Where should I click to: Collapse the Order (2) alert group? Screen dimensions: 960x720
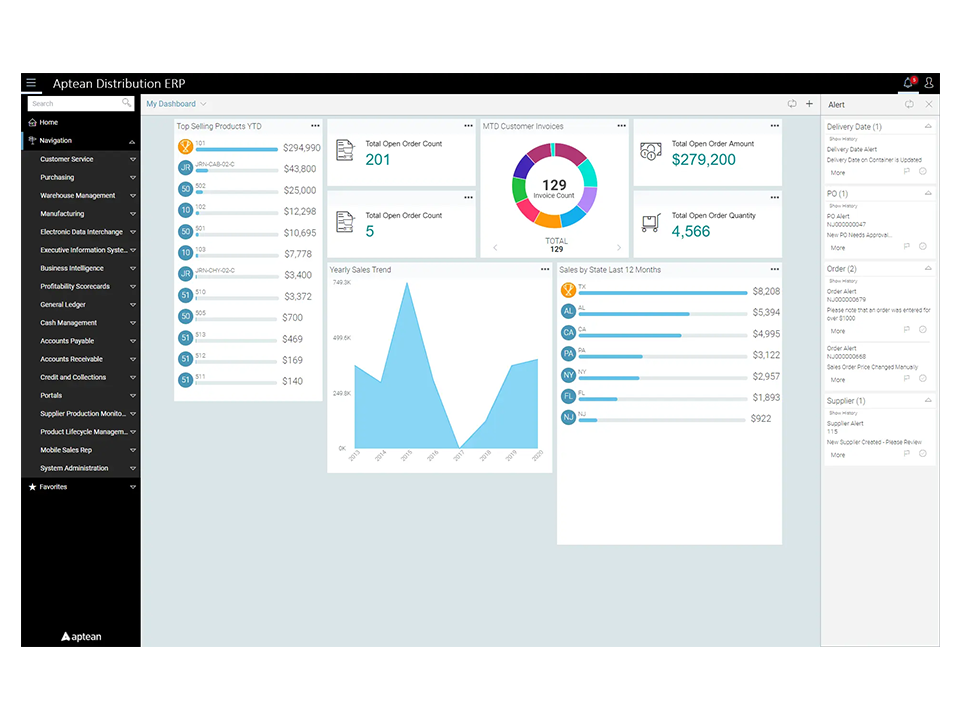point(928,269)
